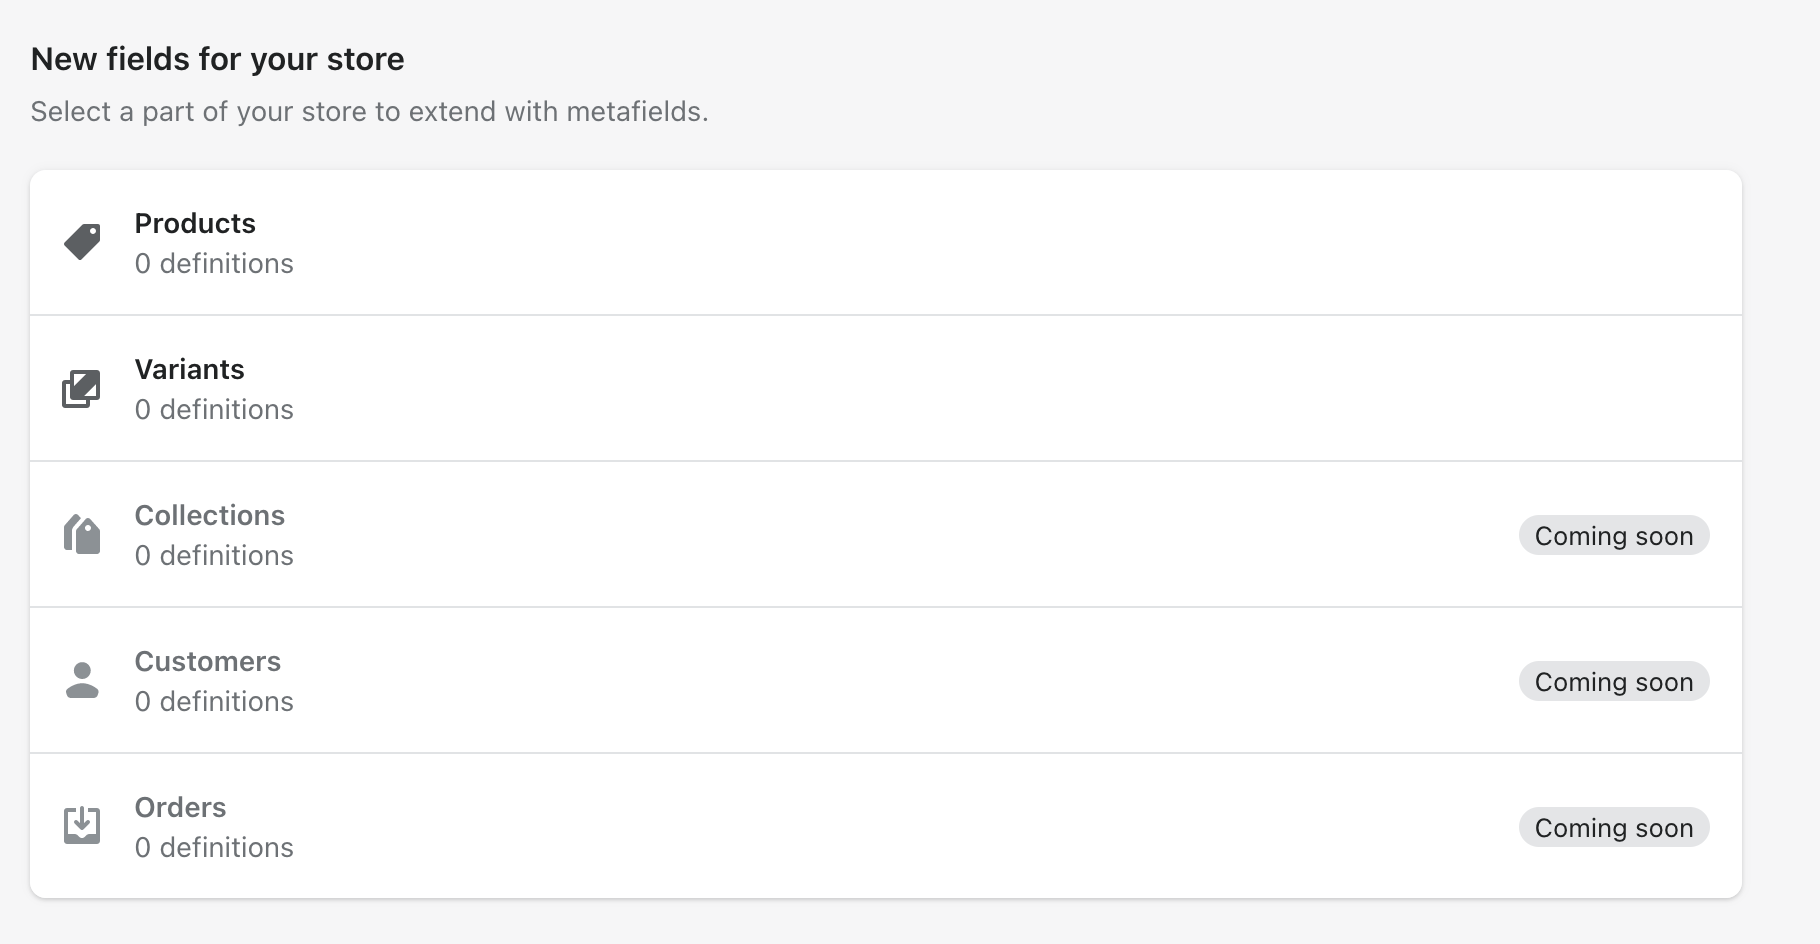Viewport: 1820px width, 944px height.
Task: Select the Variants layered-pages icon
Action: point(81,388)
